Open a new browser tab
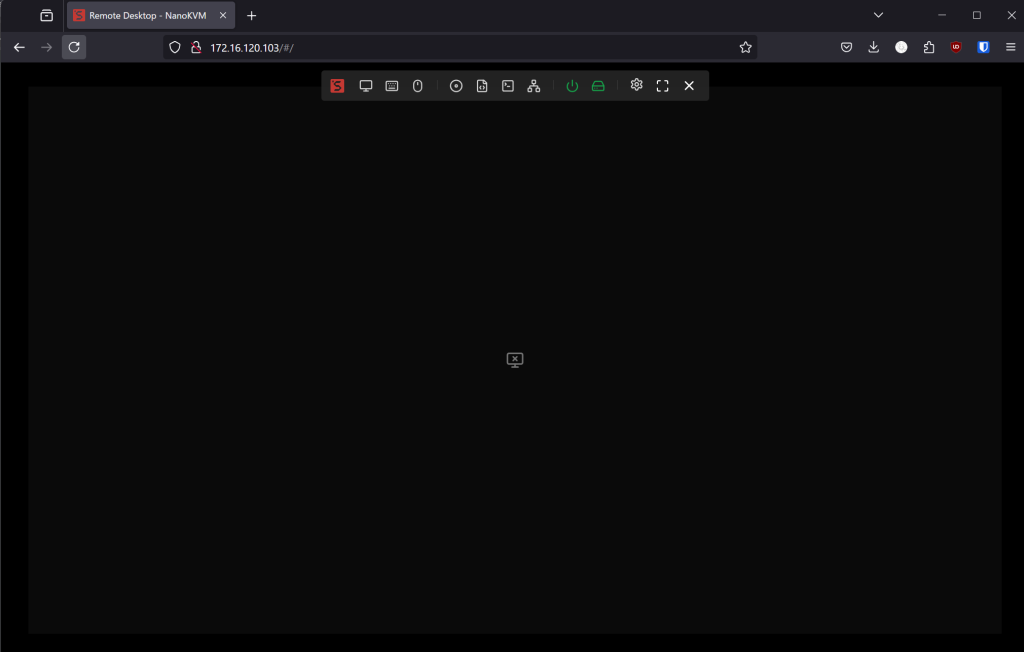1024x652 pixels. pos(251,16)
